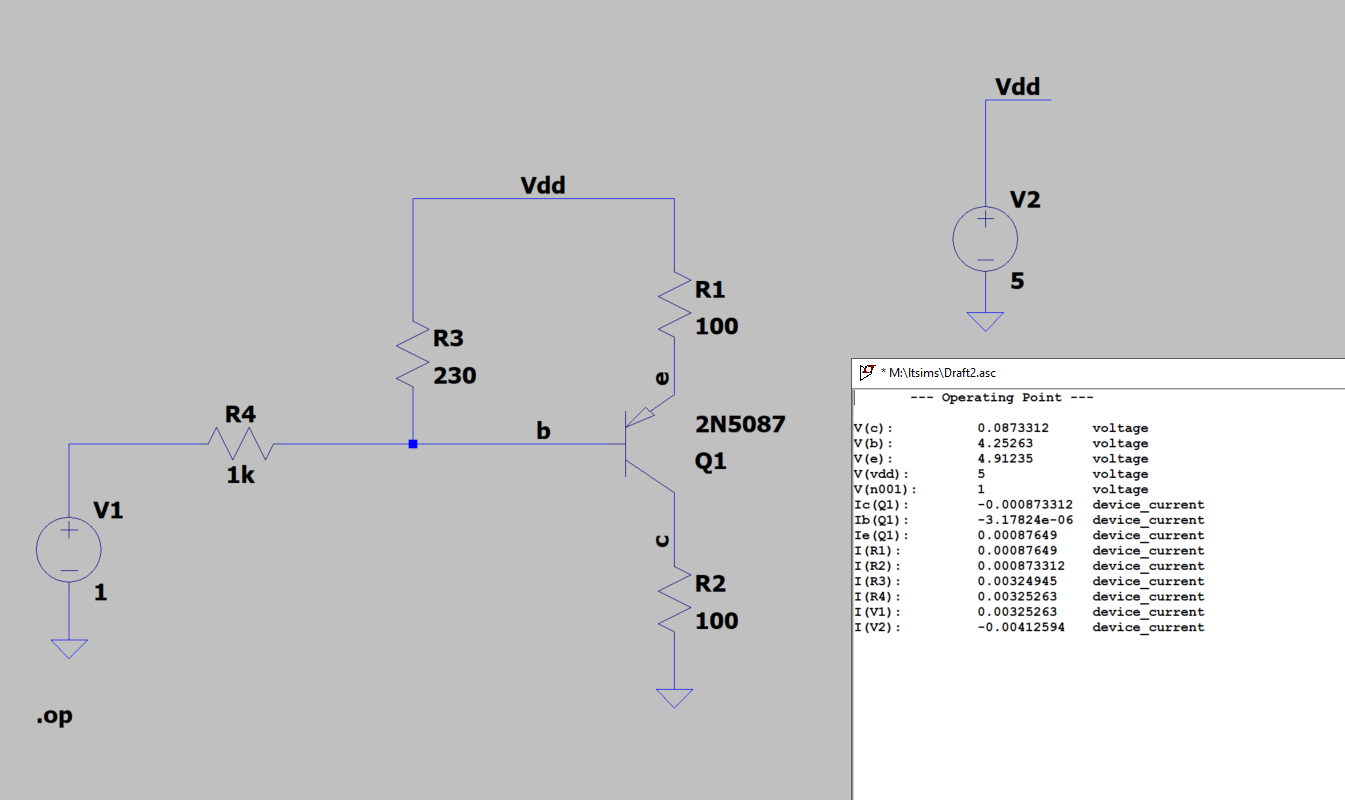Select the R1 resistor symbol
Screen dimensions: 1345x800
675,305
